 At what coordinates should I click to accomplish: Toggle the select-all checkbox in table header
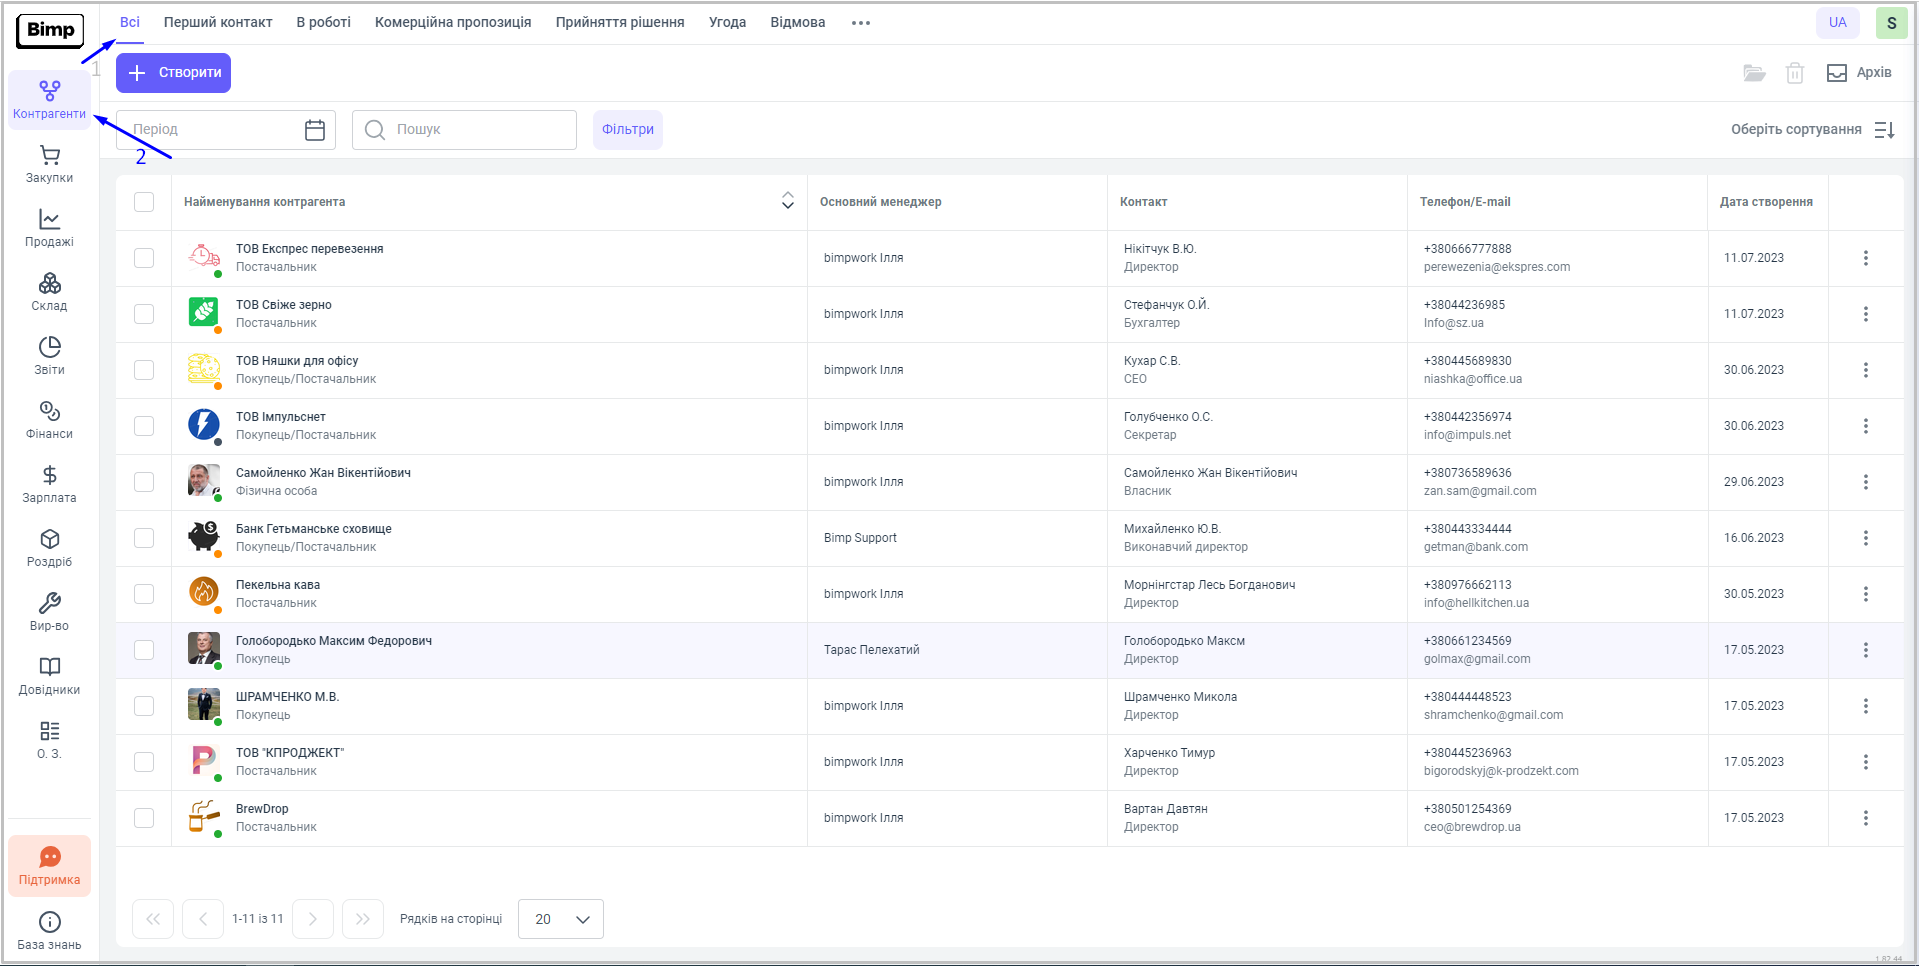pyautogui.click(x=144, y=202)
